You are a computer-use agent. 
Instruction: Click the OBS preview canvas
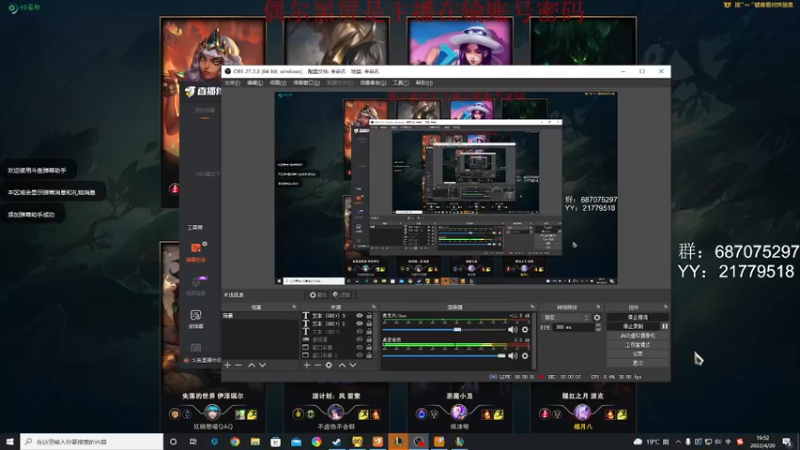click(446, 188)
